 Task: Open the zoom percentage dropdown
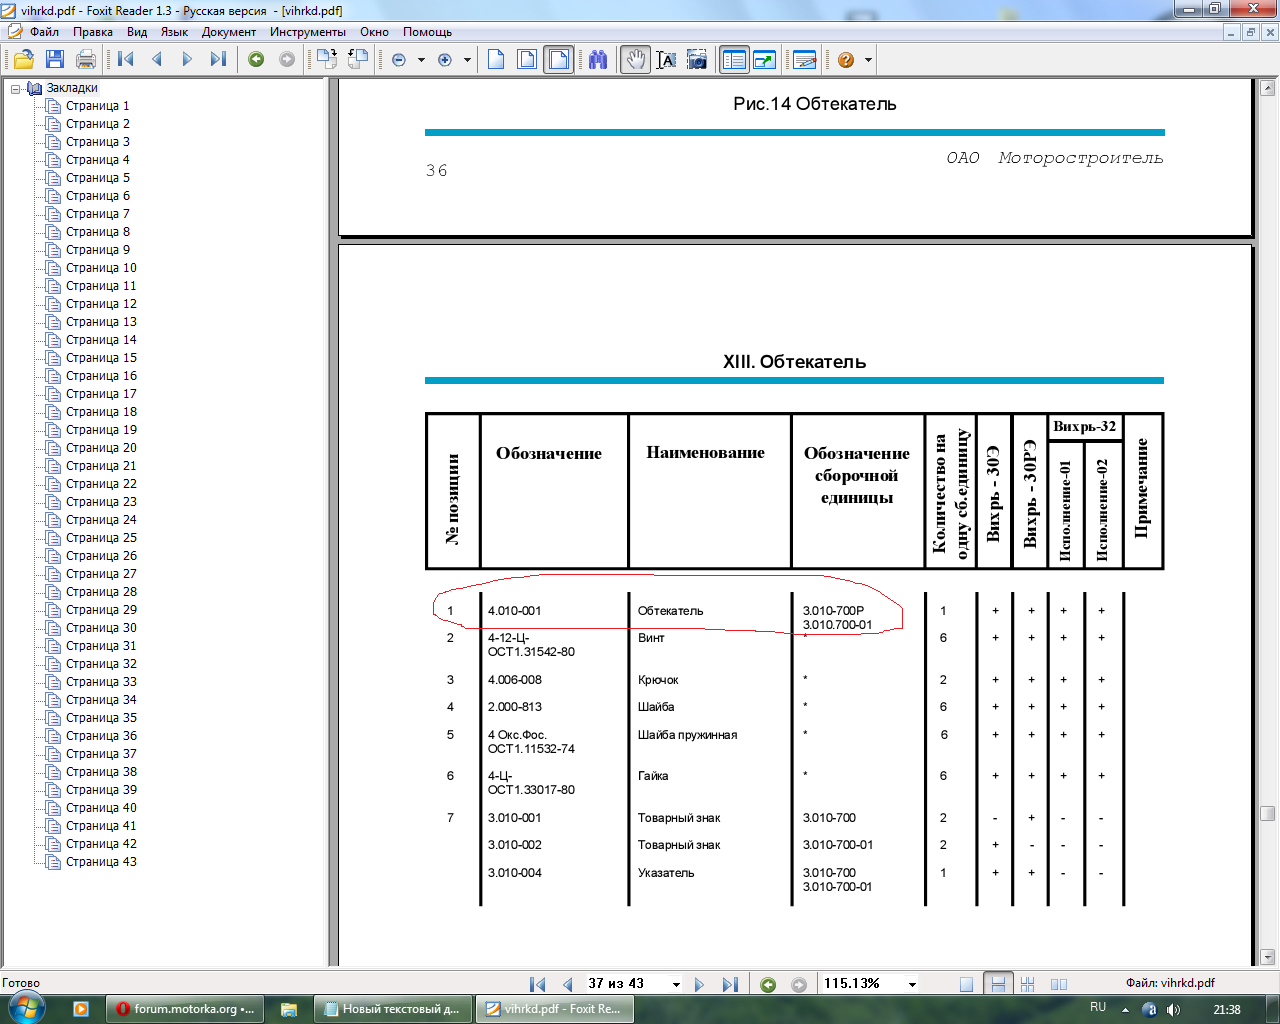click(912, 984)
